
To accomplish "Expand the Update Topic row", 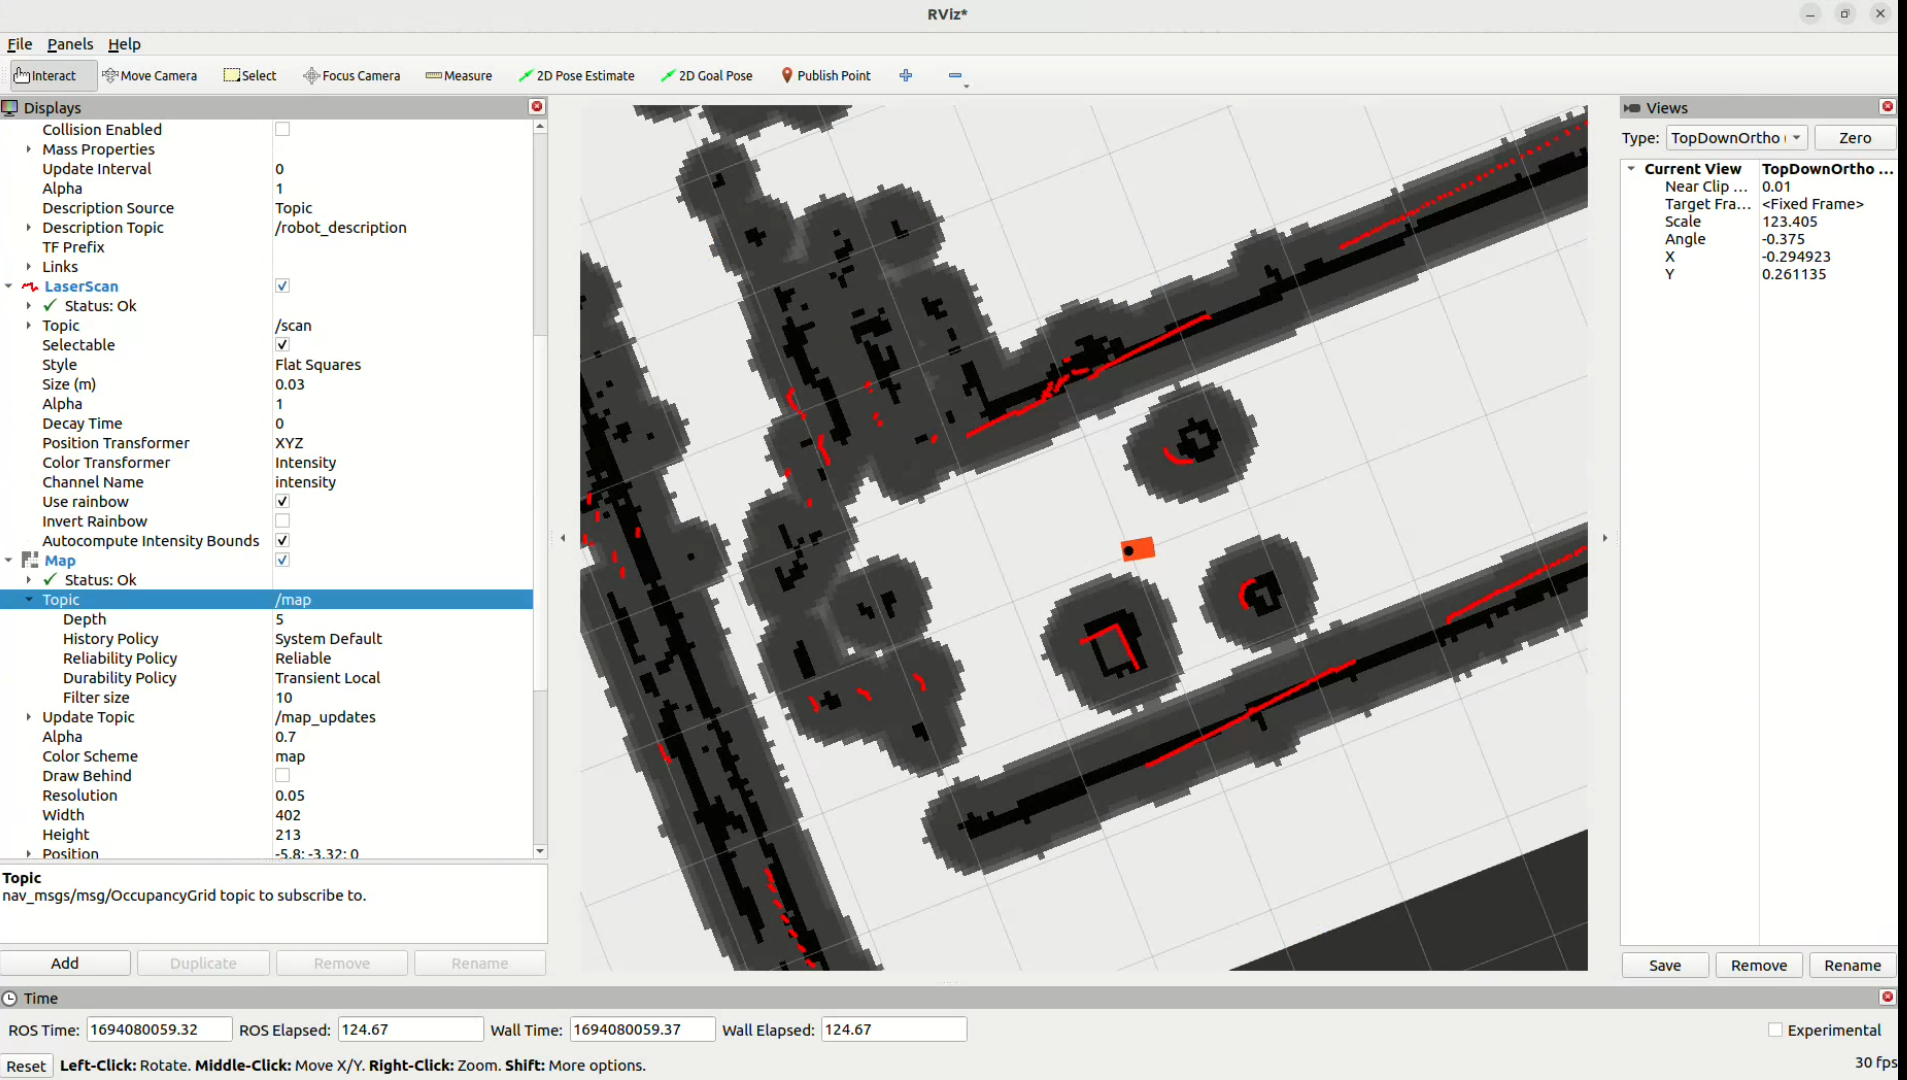I will point(28,717).
